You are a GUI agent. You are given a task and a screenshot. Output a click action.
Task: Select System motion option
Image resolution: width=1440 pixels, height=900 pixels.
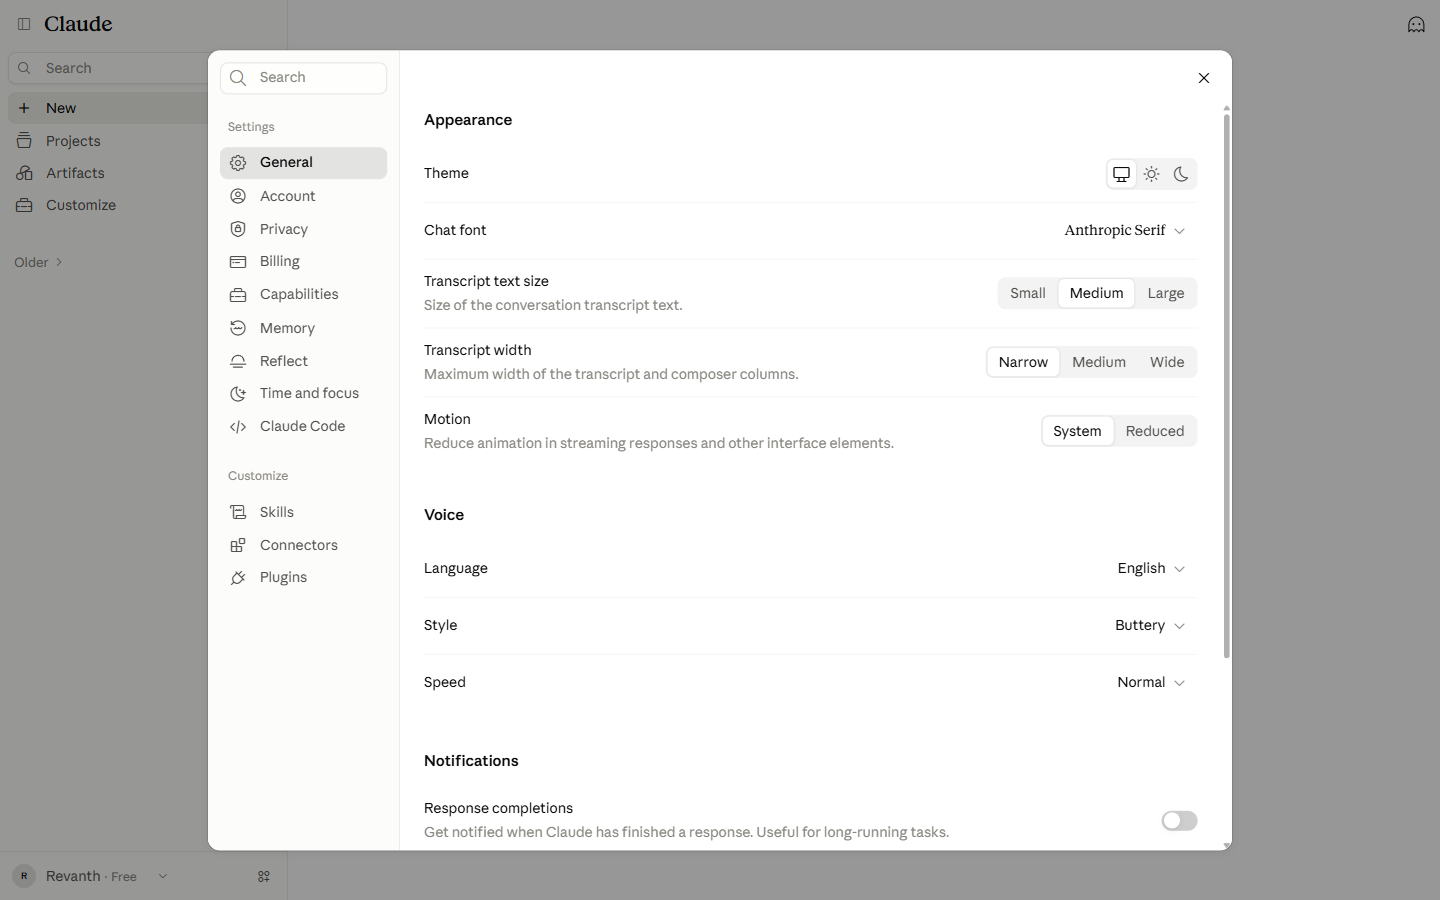pos(1077,431)
